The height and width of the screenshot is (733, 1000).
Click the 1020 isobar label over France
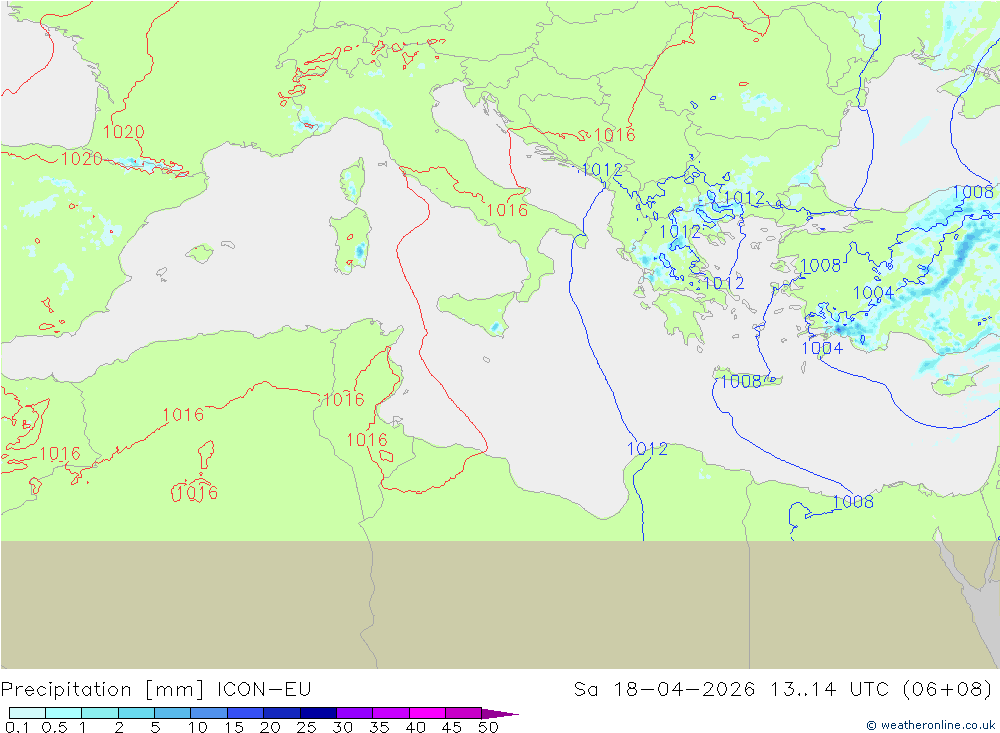[124, 132]
